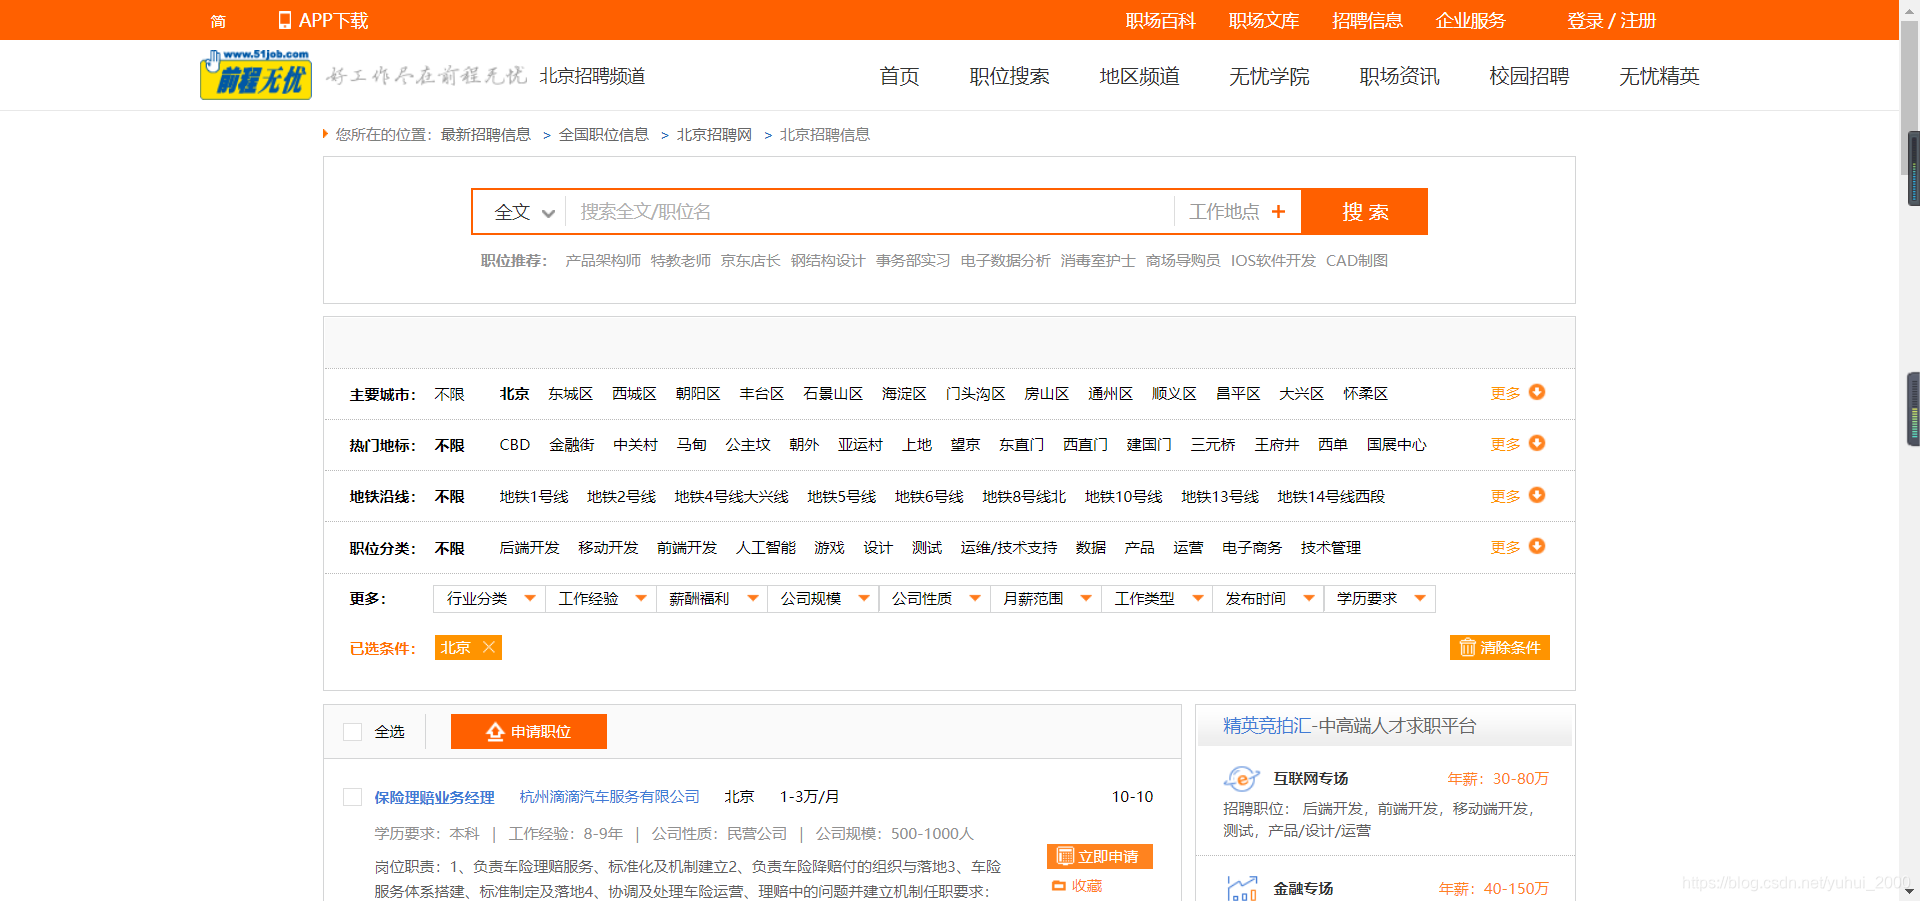Image resolution: width=1920 pixels, height=901 pixels.
Task: Click 登录 / 注册 link
Action: [1611, 21]
